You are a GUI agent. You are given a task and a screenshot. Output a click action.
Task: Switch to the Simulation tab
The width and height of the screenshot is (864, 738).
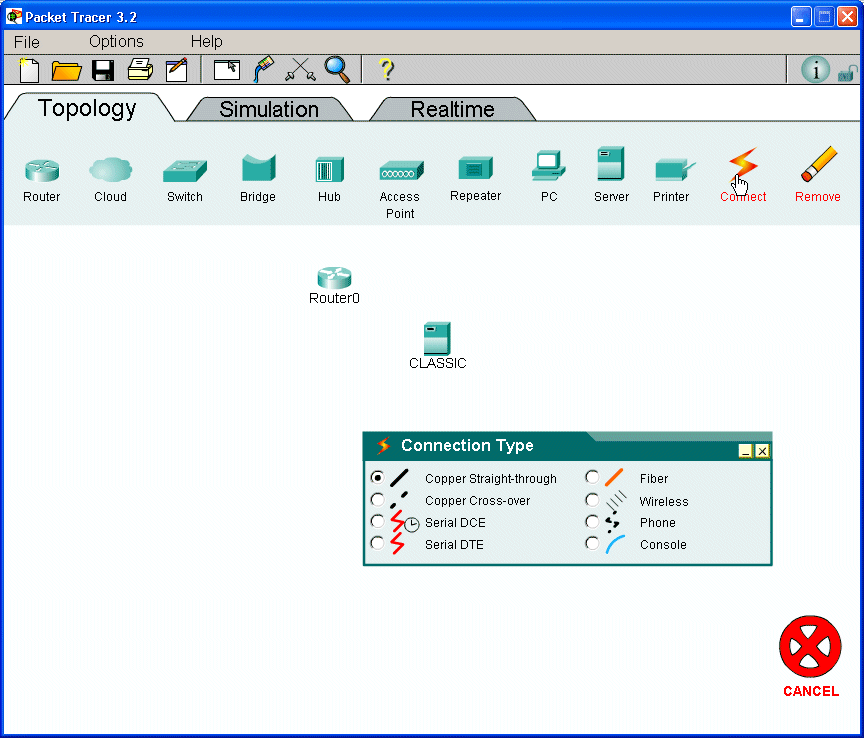[x=269, y=109]
